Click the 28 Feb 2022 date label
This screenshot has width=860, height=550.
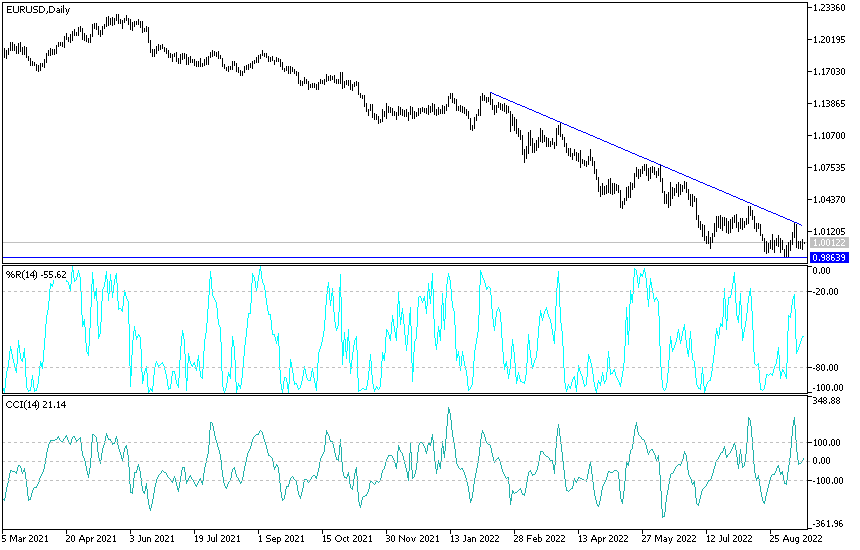pos(539,538)
